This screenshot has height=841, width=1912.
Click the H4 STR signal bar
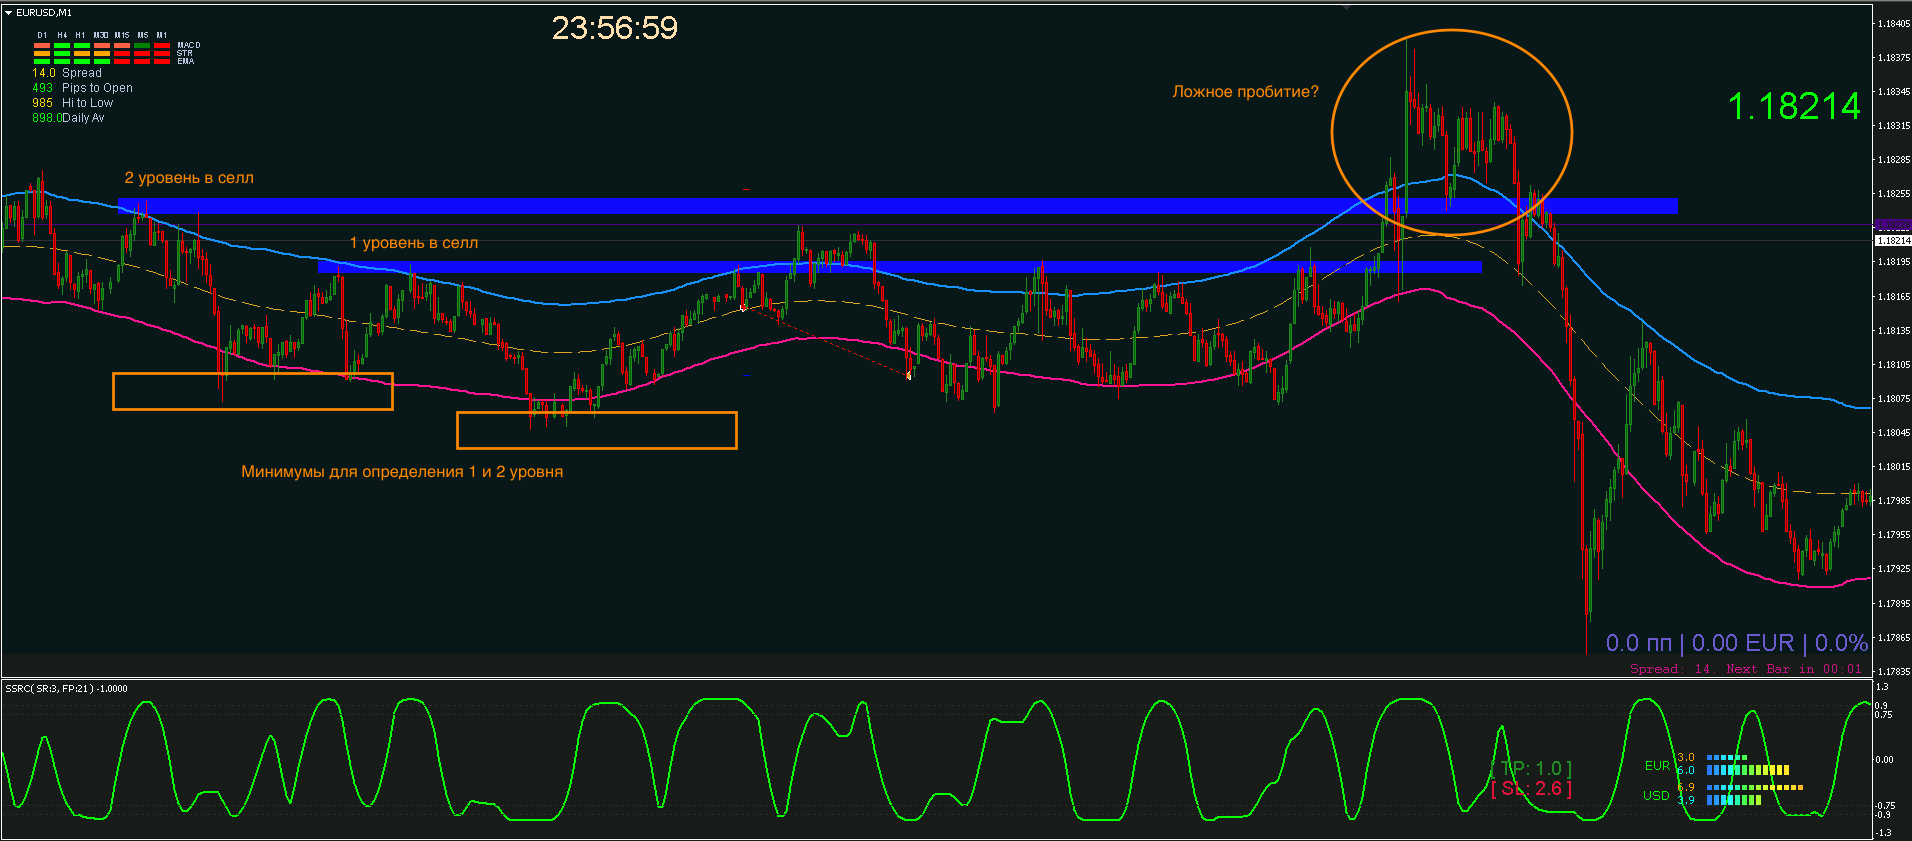pyautogui.click(x=62, y=53)
